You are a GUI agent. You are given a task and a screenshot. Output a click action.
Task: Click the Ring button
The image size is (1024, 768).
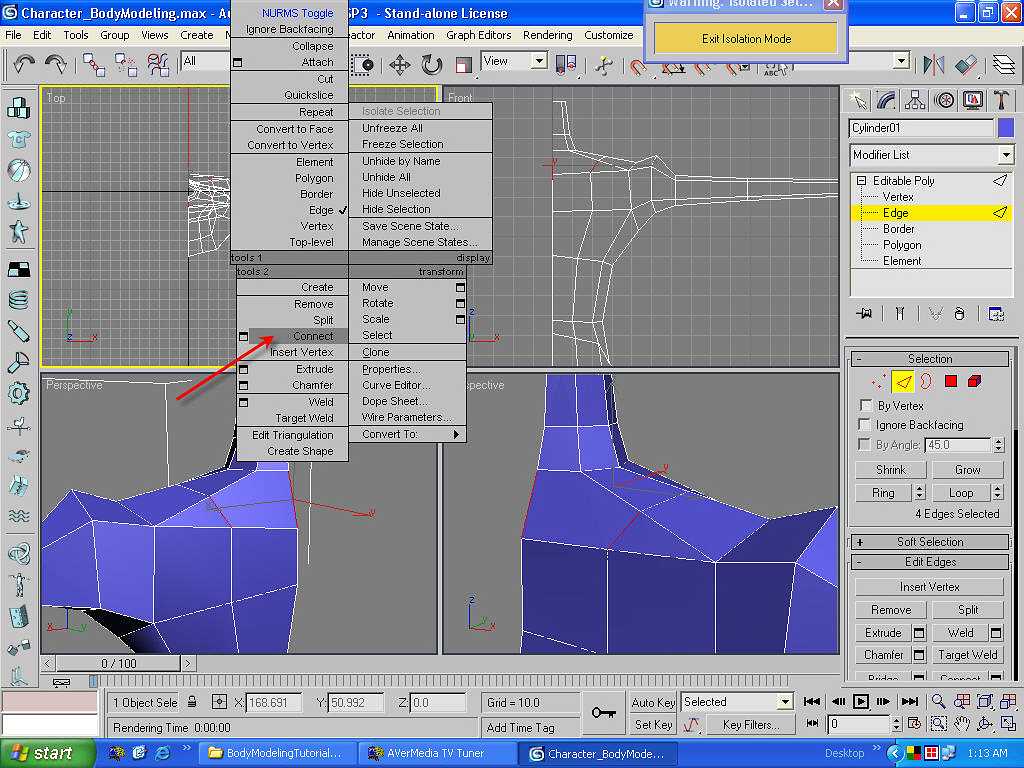click(x=883, y=493)
